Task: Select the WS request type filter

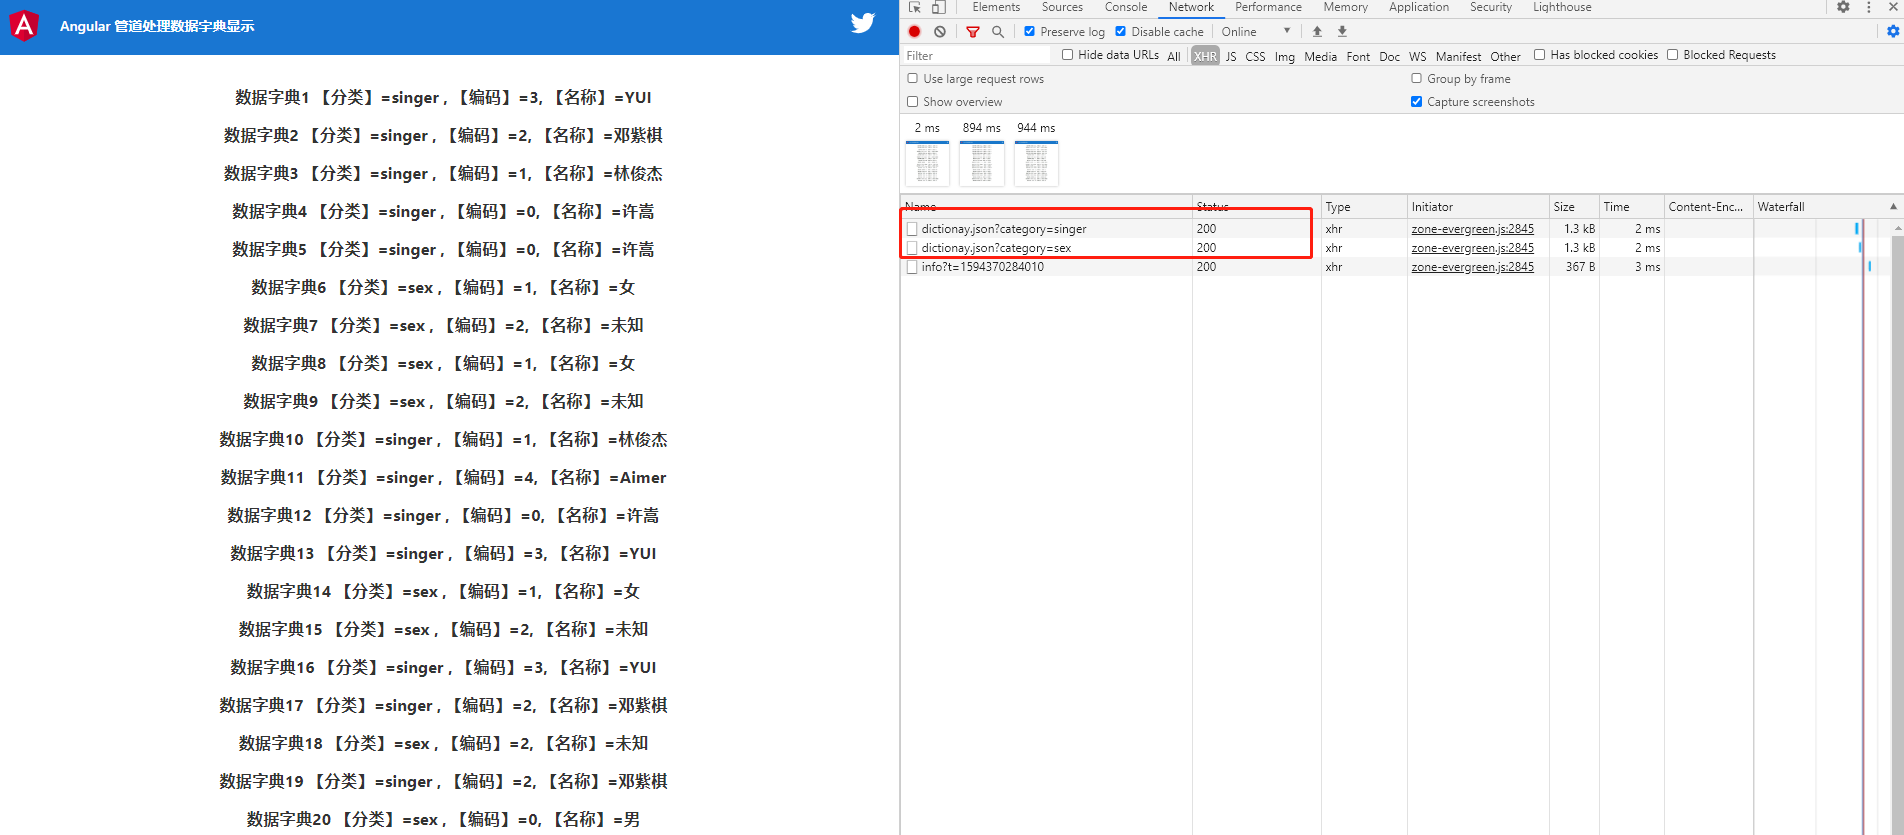Action: coord(1418,56)
